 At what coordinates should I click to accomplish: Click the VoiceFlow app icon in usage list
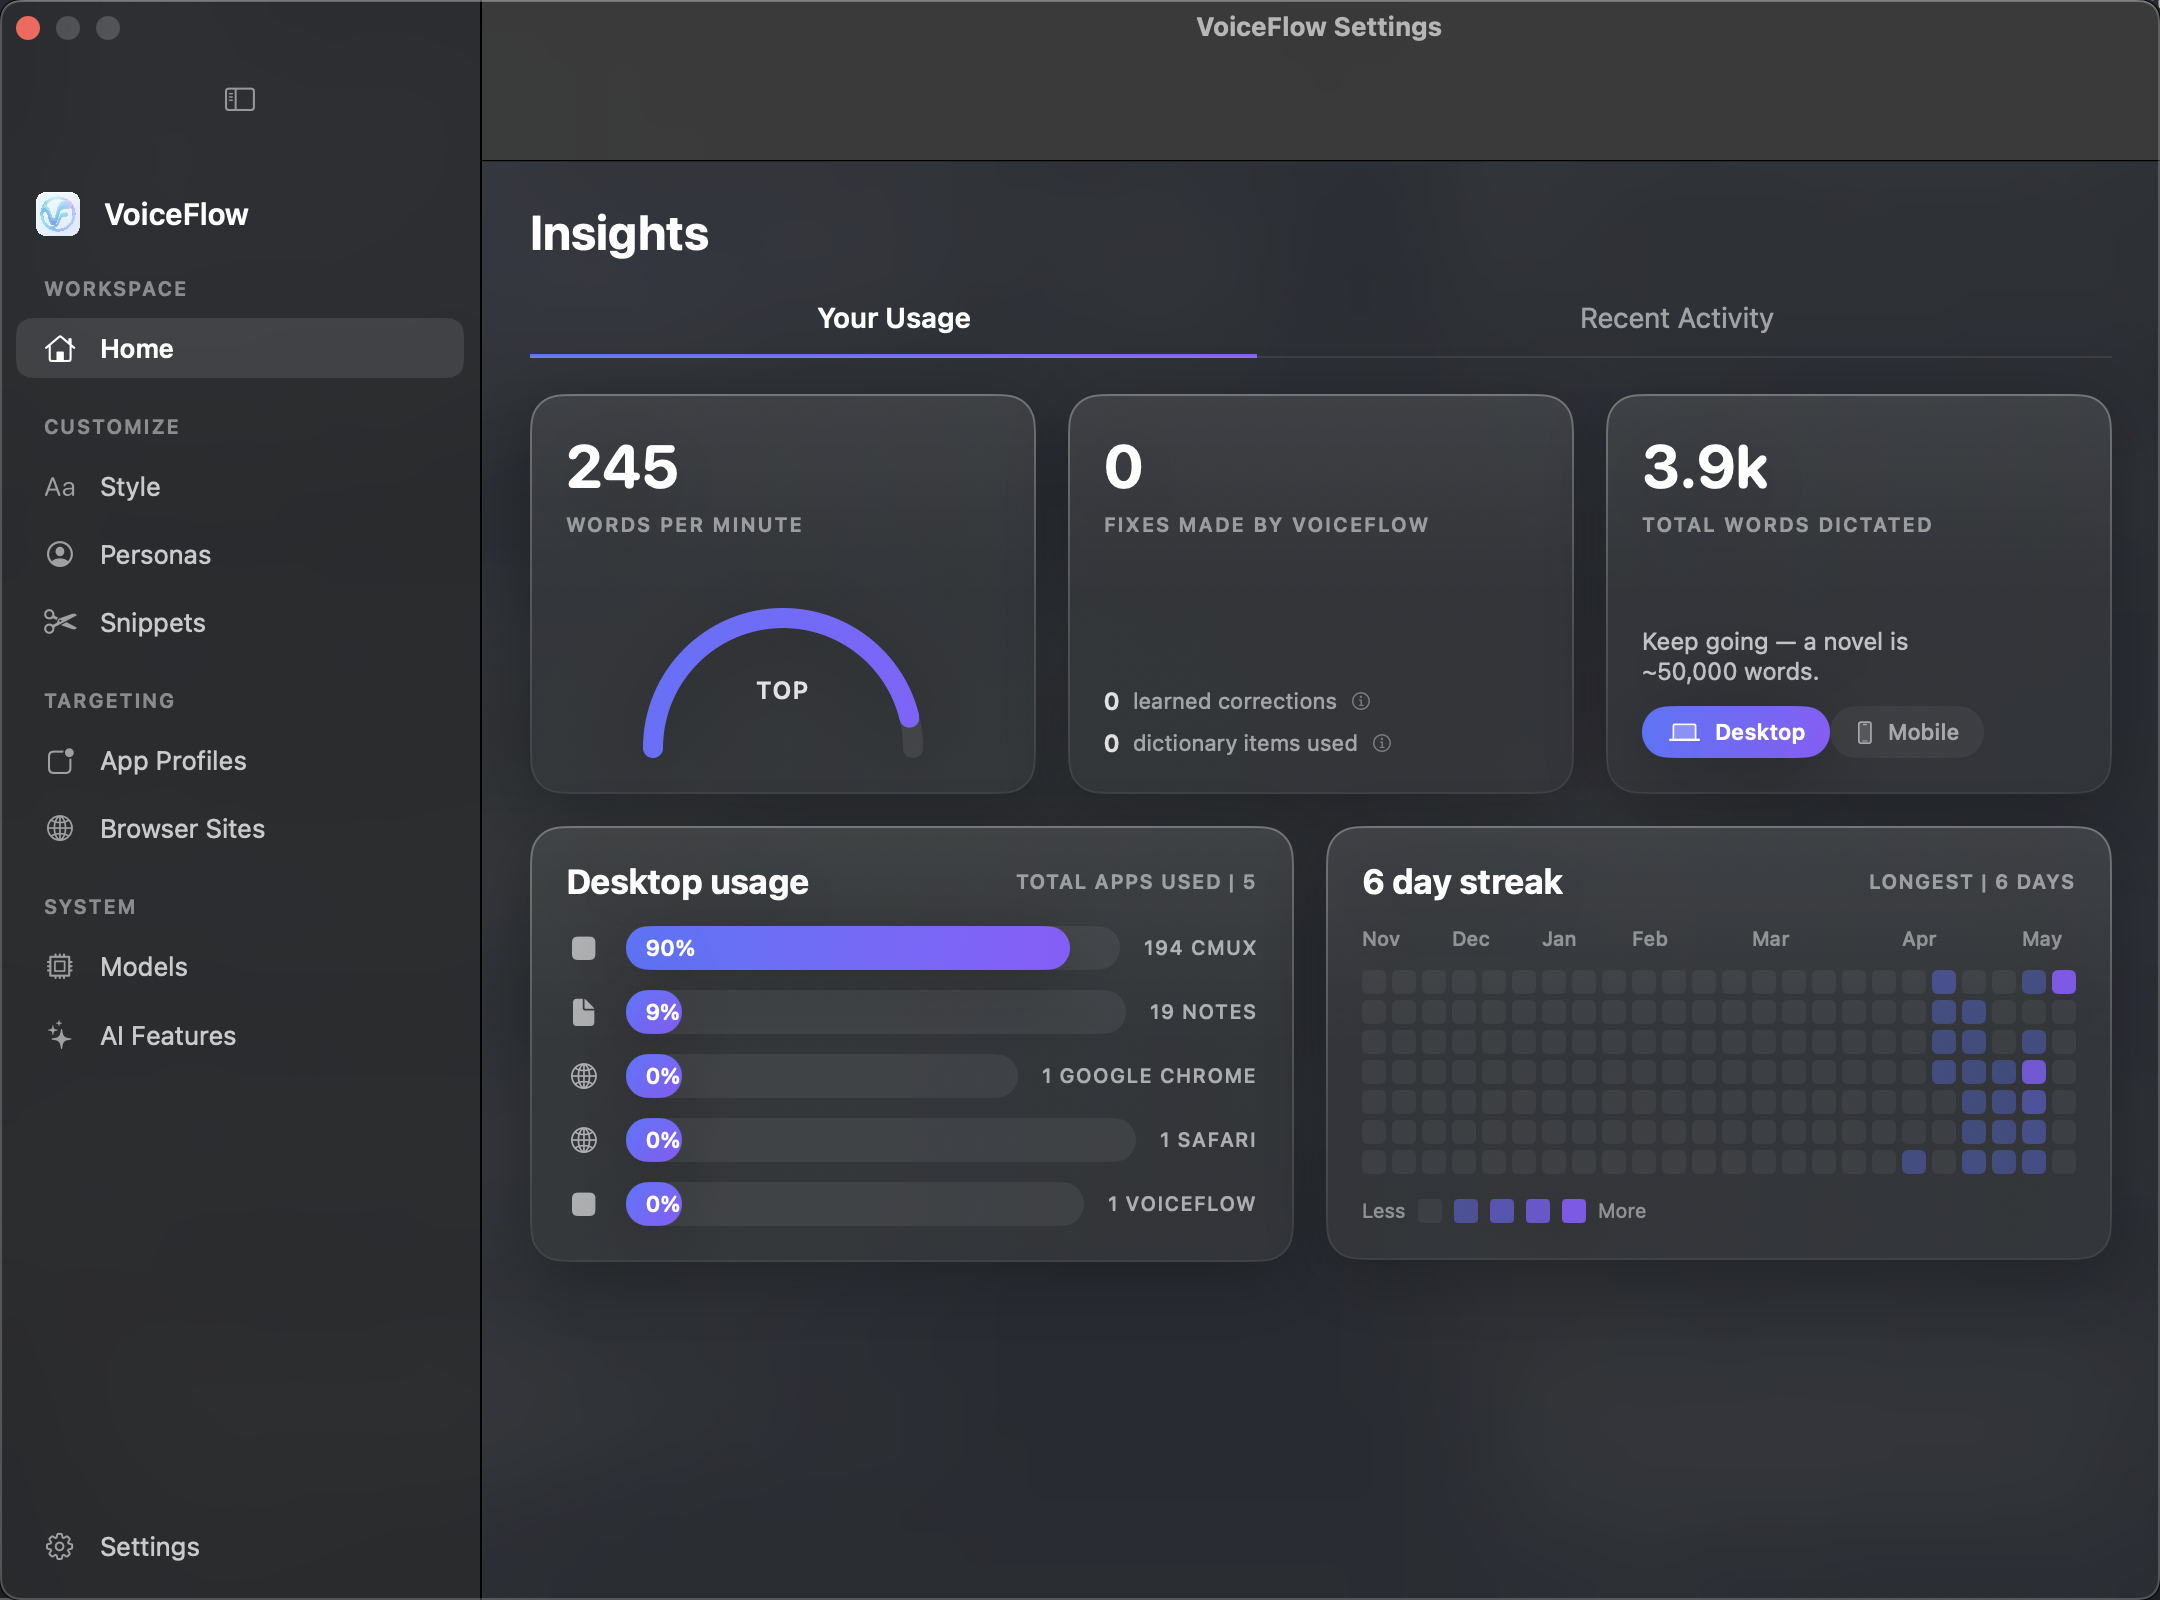(584, 1204)
